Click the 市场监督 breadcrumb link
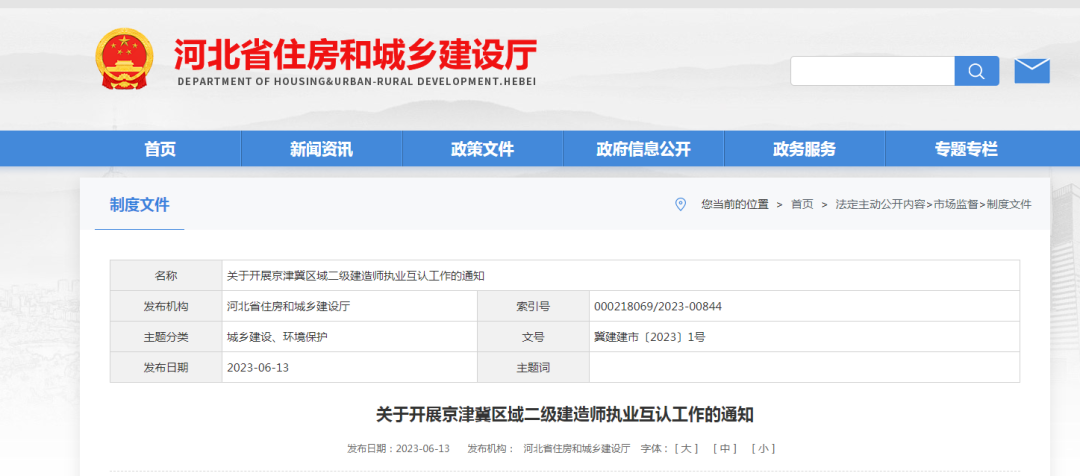Screen dimensions: 1080x476 pos(956,205)
